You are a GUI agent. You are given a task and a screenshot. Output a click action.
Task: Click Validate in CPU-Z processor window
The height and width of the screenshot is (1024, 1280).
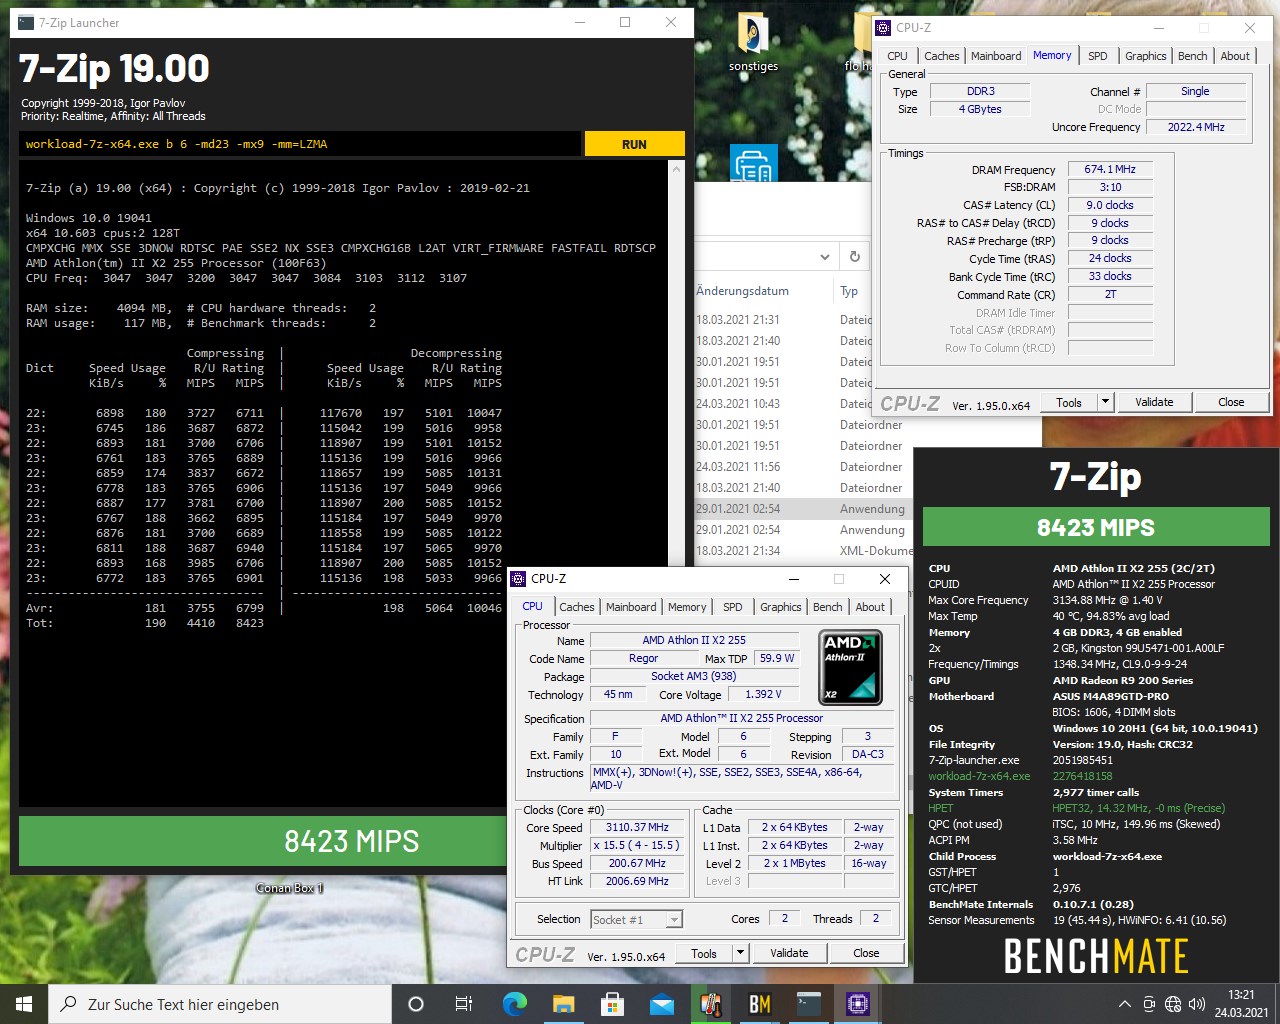pos(789,953)
